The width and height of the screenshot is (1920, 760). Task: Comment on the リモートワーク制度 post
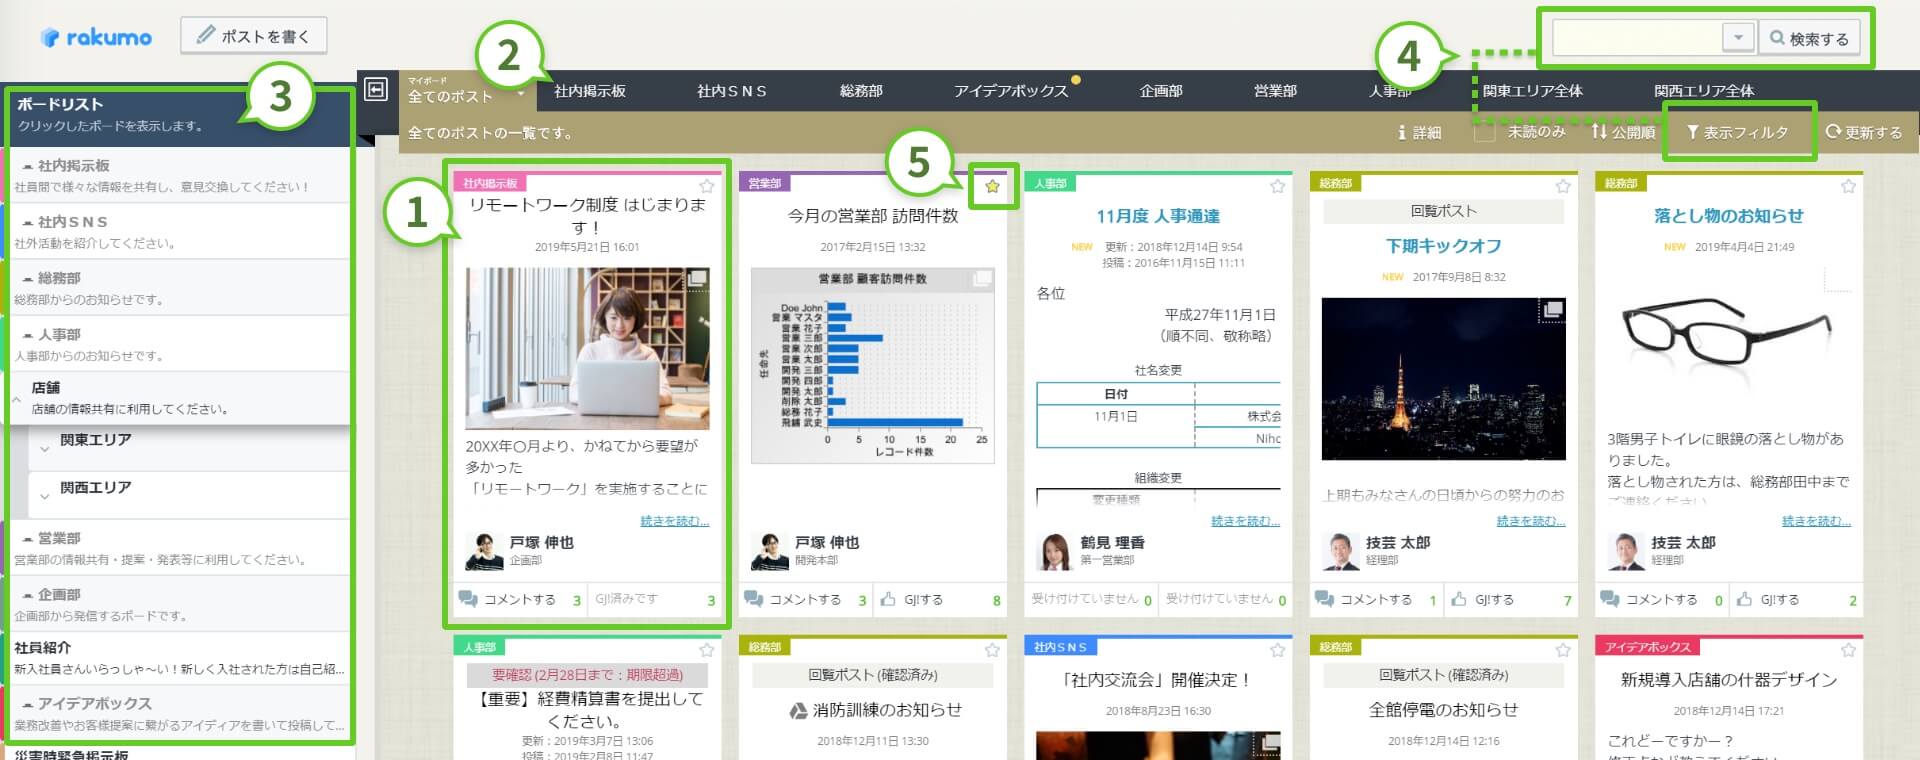(520, 600)
